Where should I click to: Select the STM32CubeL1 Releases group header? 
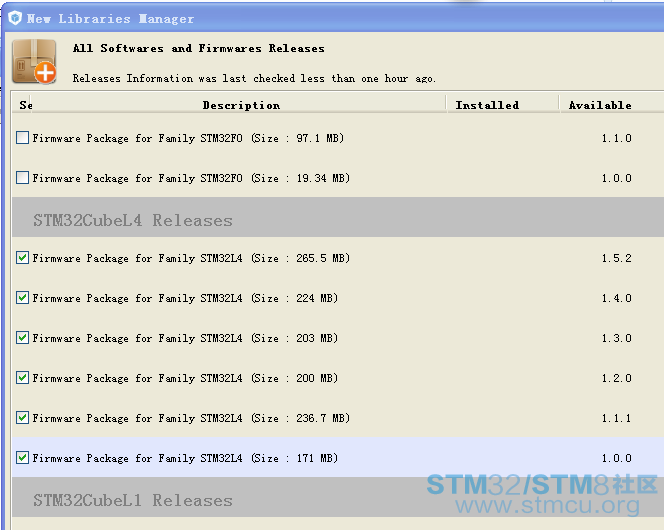click(338, 497)
